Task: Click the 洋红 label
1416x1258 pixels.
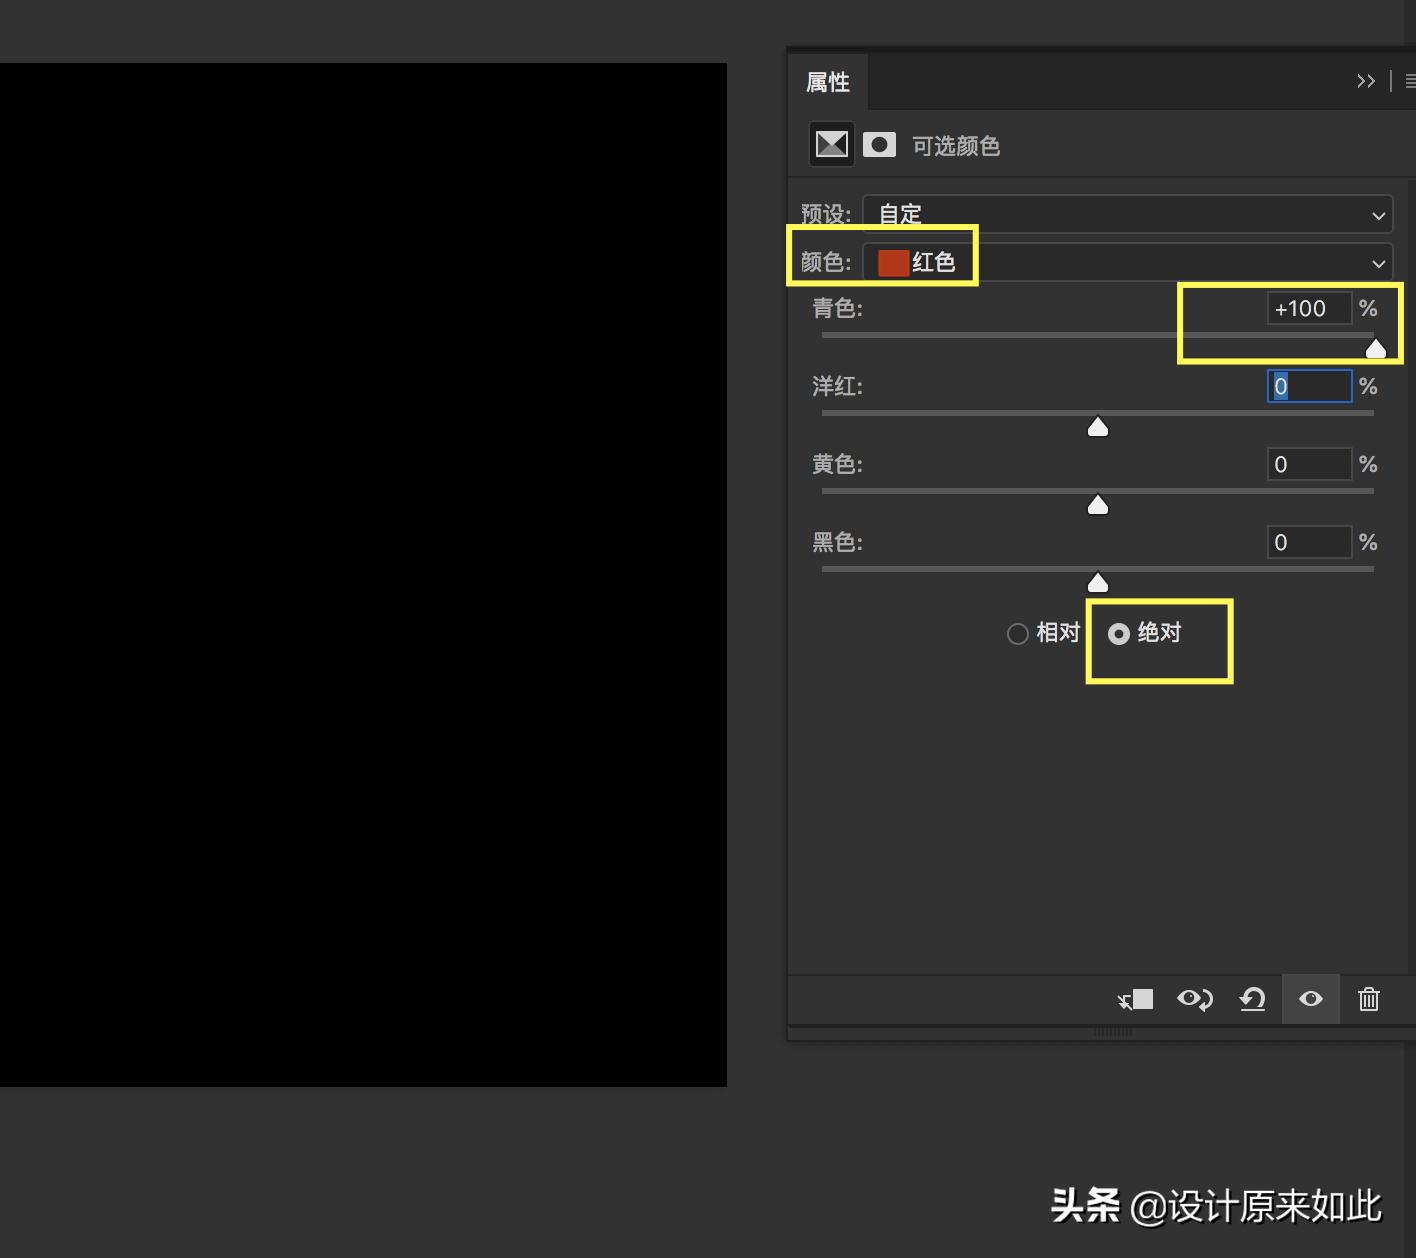Action: coord(838,386)
